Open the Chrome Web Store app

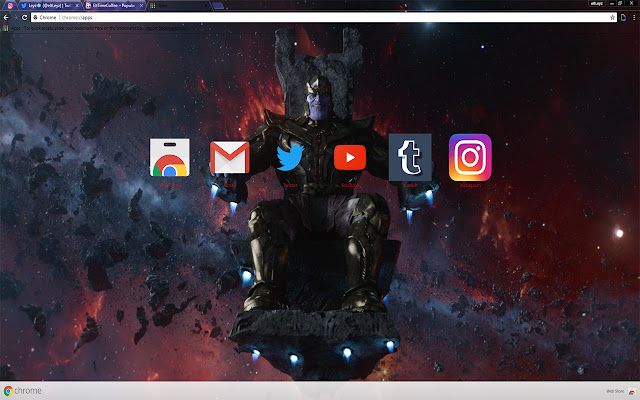pyautogui.click(x=169, y=158)
